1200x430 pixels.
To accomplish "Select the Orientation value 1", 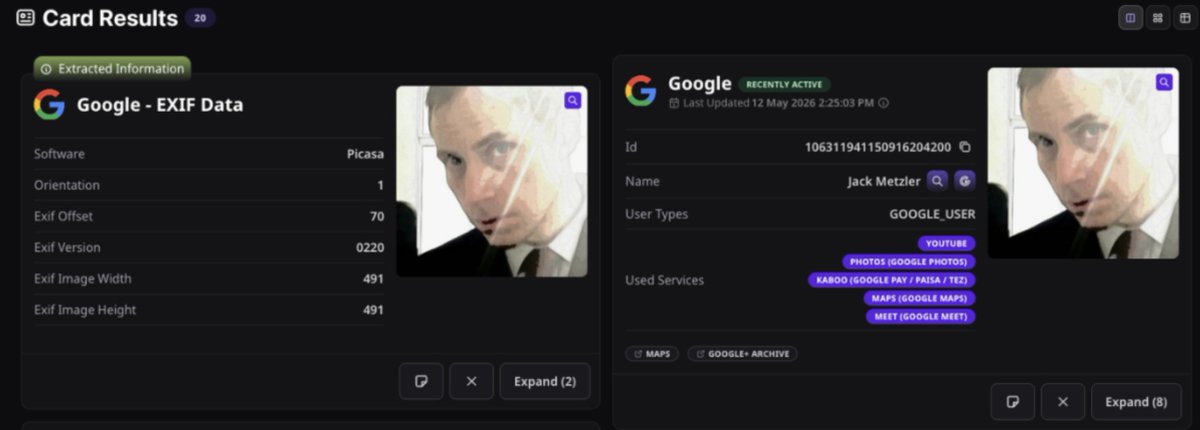I will 380,185.
